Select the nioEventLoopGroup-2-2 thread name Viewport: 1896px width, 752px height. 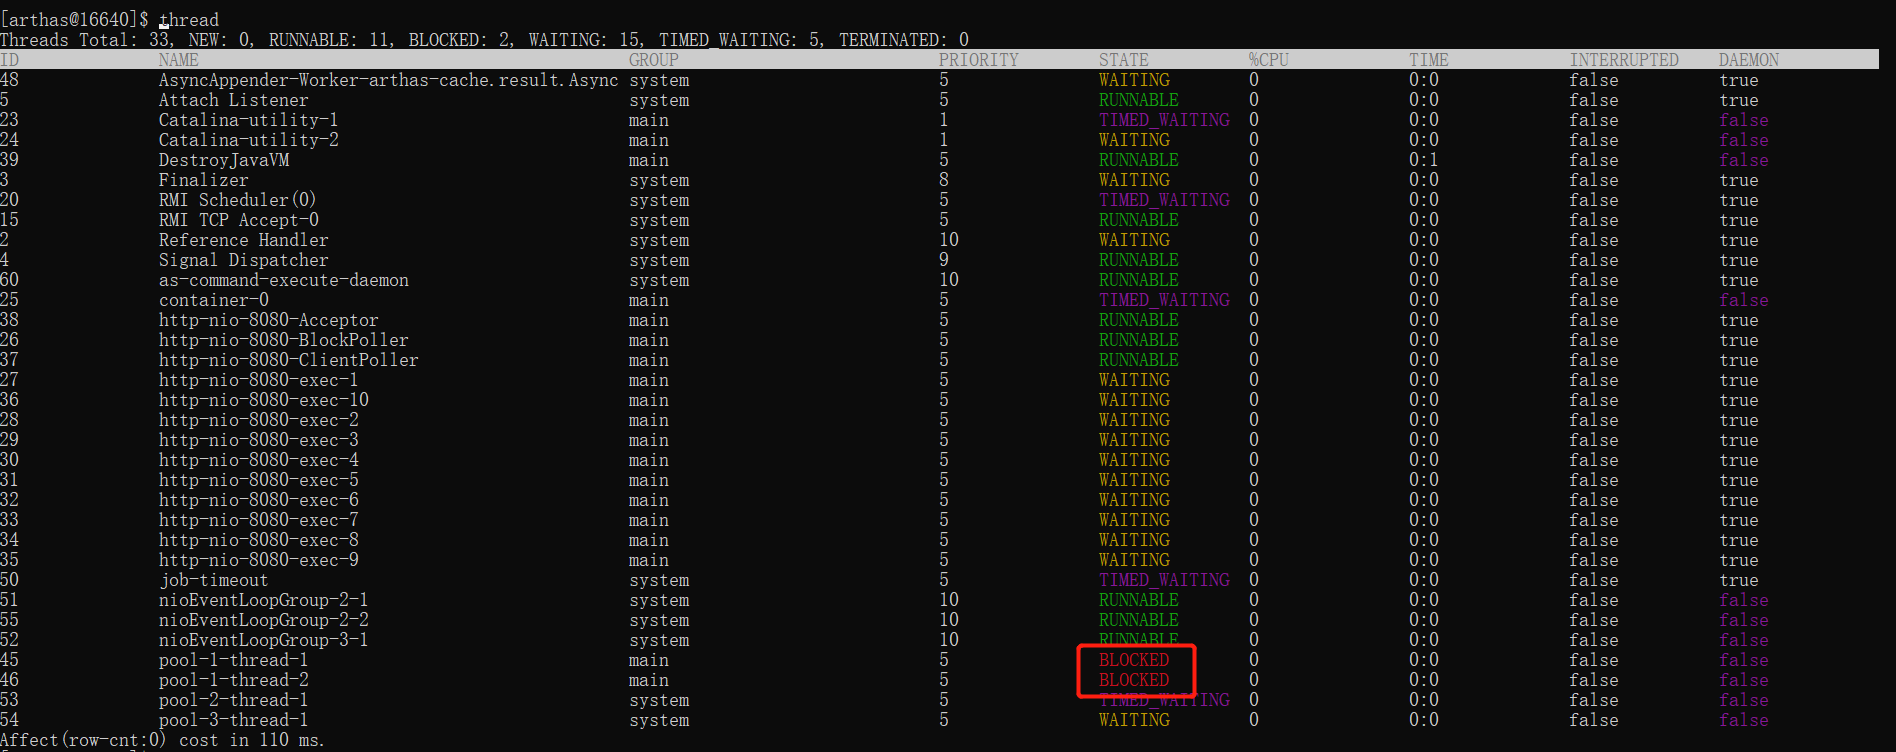(x=264, y=620)
